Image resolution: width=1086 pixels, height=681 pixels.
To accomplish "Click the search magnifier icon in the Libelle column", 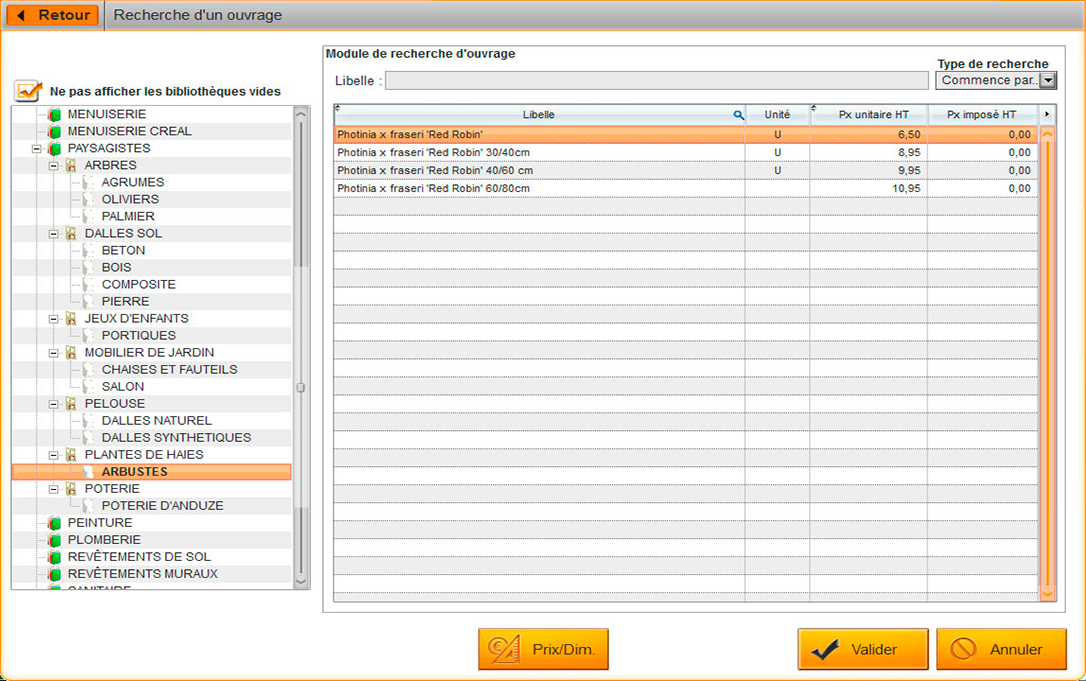I will click(x=739, y=114).
